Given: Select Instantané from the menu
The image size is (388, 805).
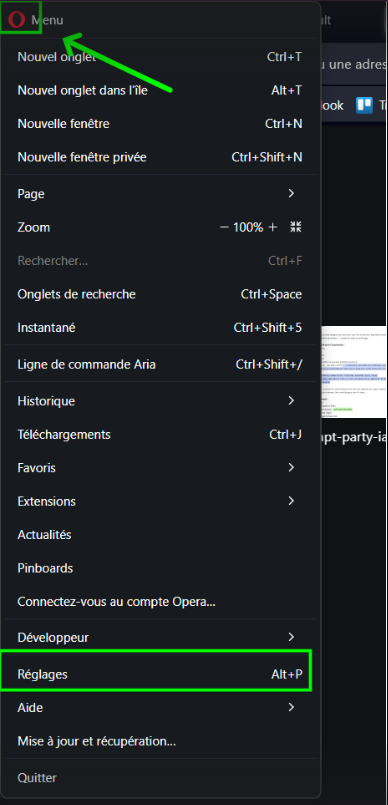Looking at the screenshot, I should tap(161, 328).
